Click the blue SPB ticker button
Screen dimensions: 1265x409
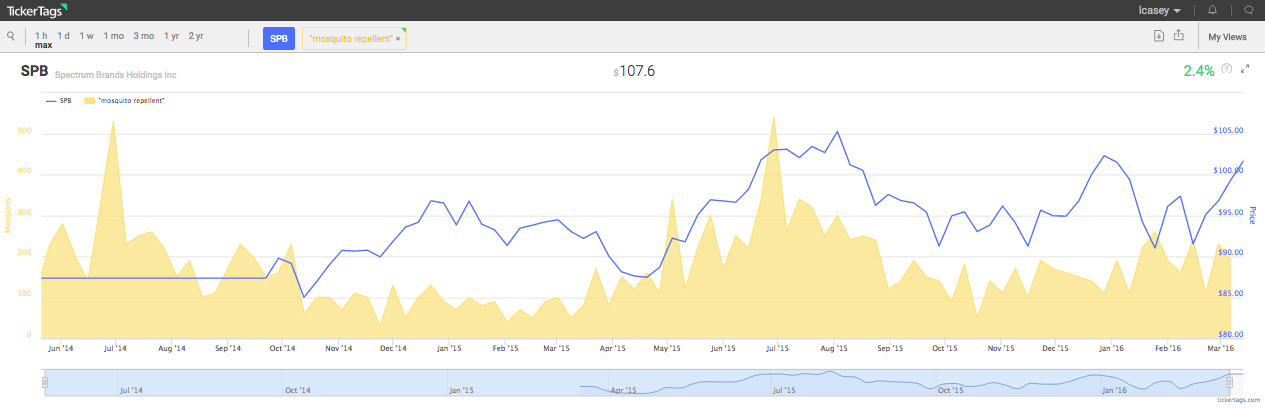[x=279, y=38]
